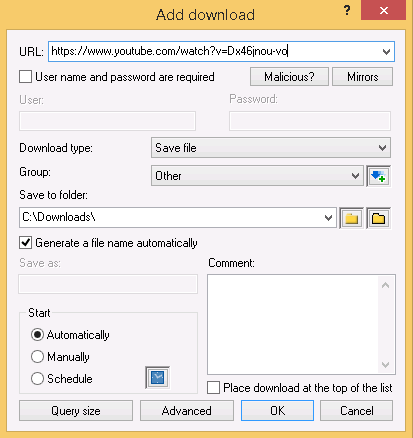Expand the Group dropdown showing Other
The width and height of the screenshot is (413, 438).
[x=257, y=176]
